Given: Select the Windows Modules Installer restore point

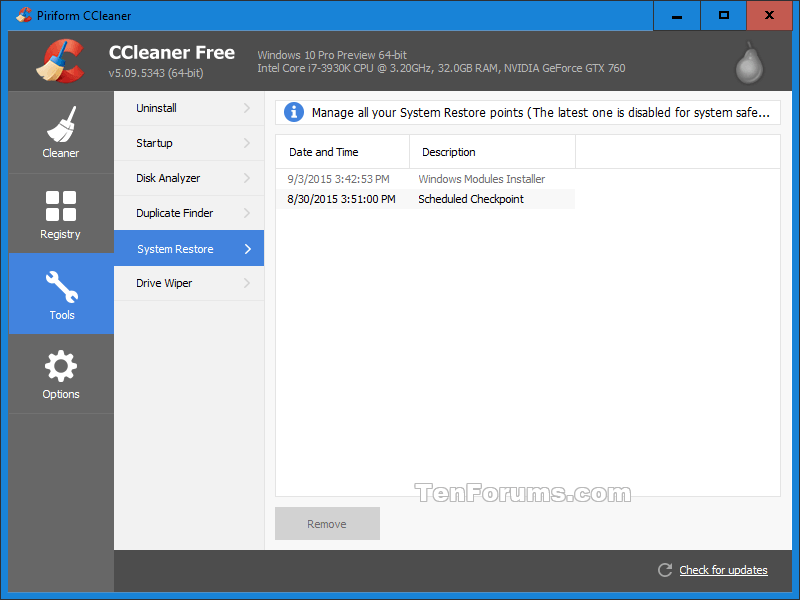Looking at the screenshot, I should pyautogui.click(x=481, y=179).
